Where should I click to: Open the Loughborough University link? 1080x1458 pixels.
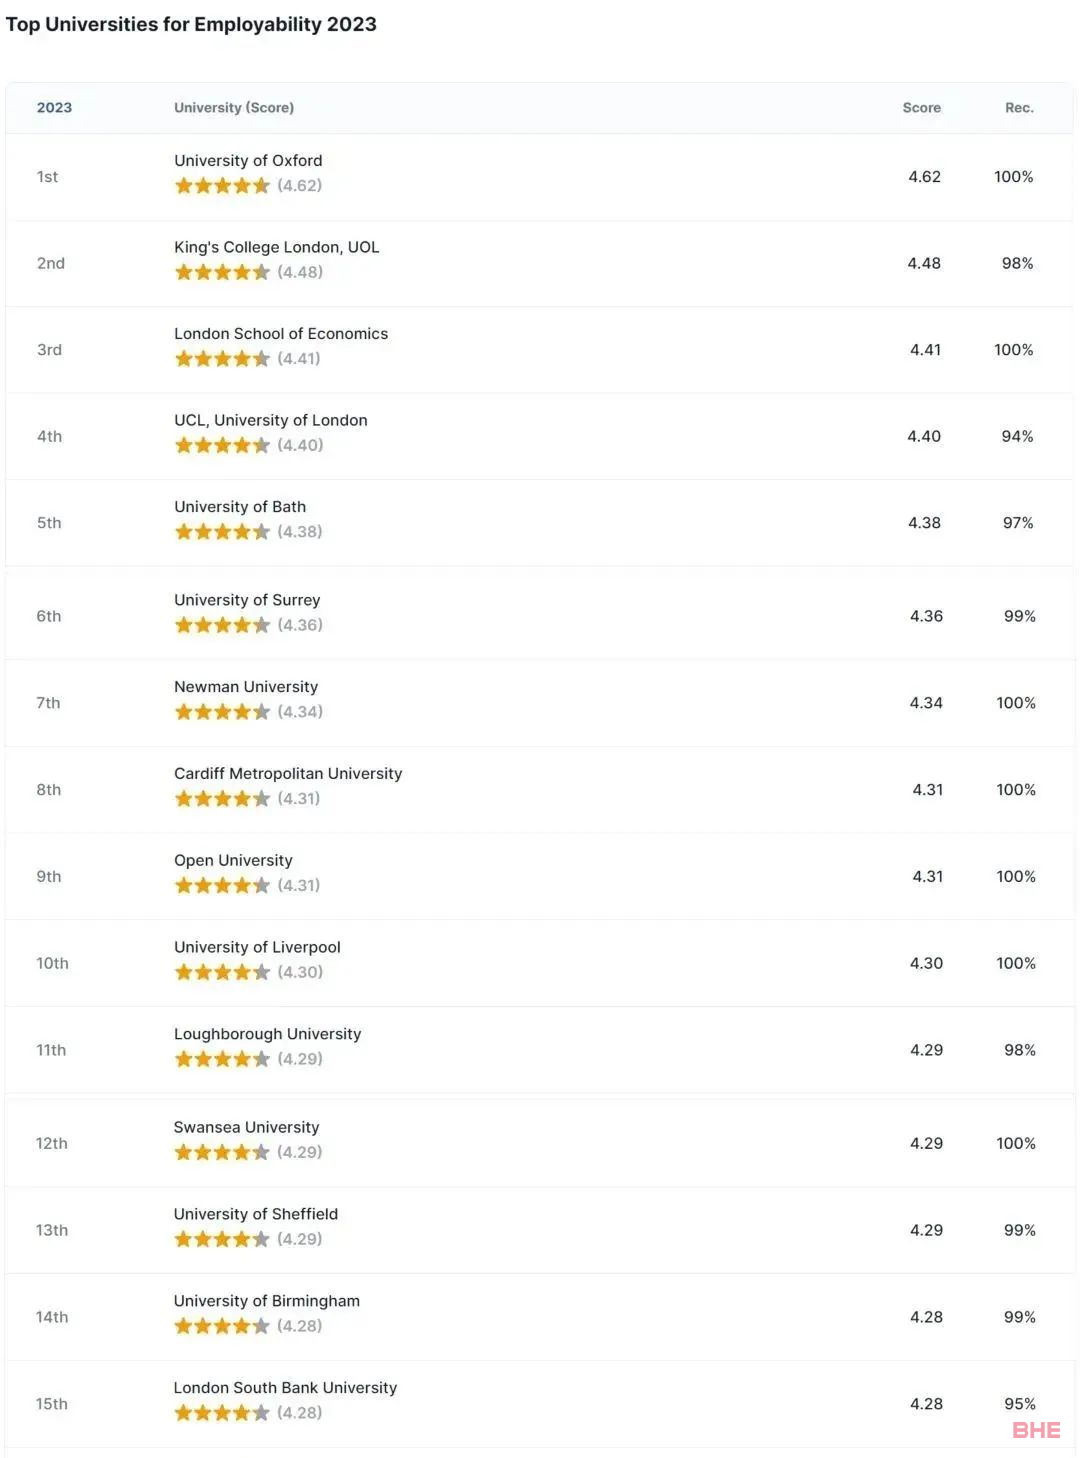[267, 1034]
